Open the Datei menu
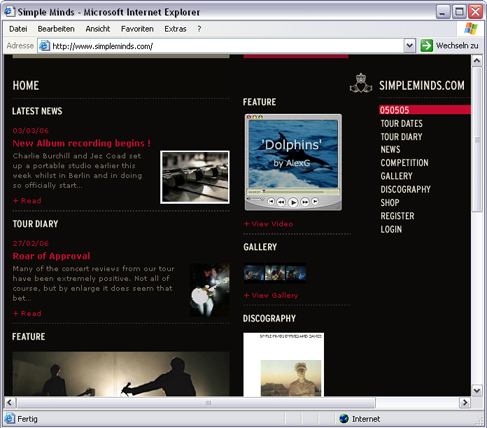487x428 pixels. coord(18,29)
